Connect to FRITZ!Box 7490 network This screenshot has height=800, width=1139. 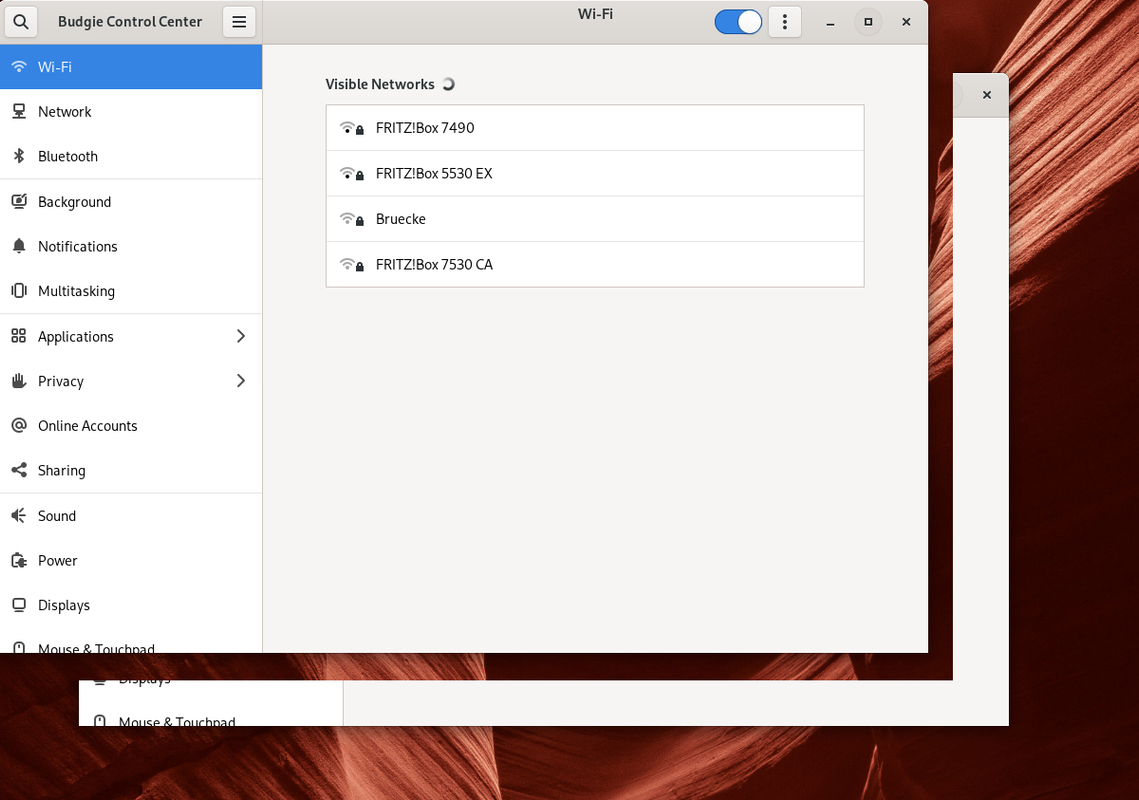(x=595, y=128)
